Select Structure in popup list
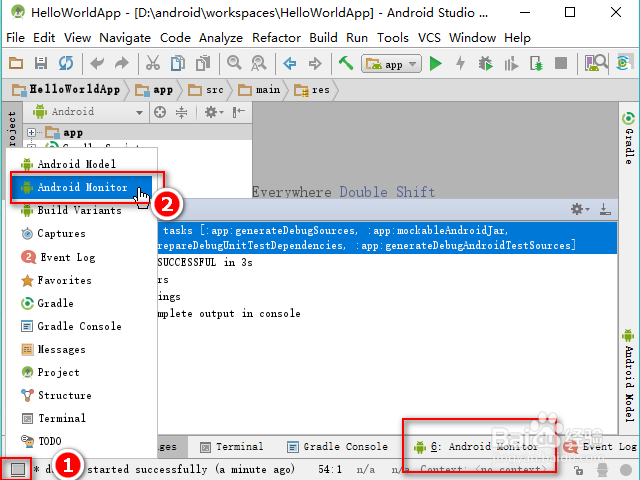 click(82, 395)
